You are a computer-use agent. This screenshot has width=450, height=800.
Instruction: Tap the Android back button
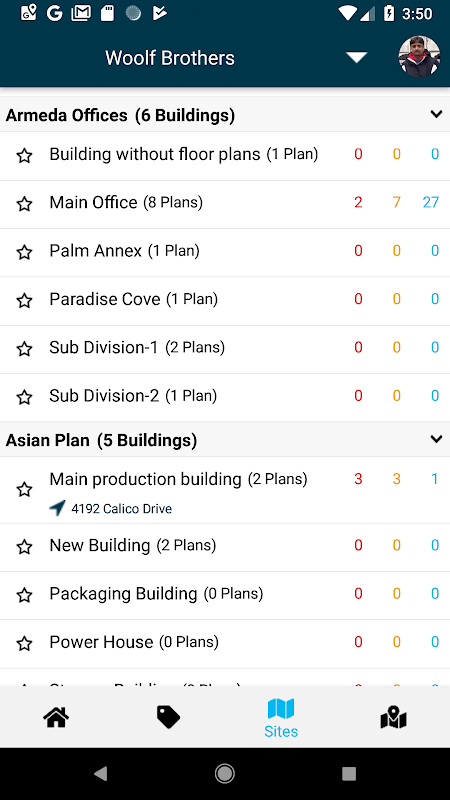(101, 774)
